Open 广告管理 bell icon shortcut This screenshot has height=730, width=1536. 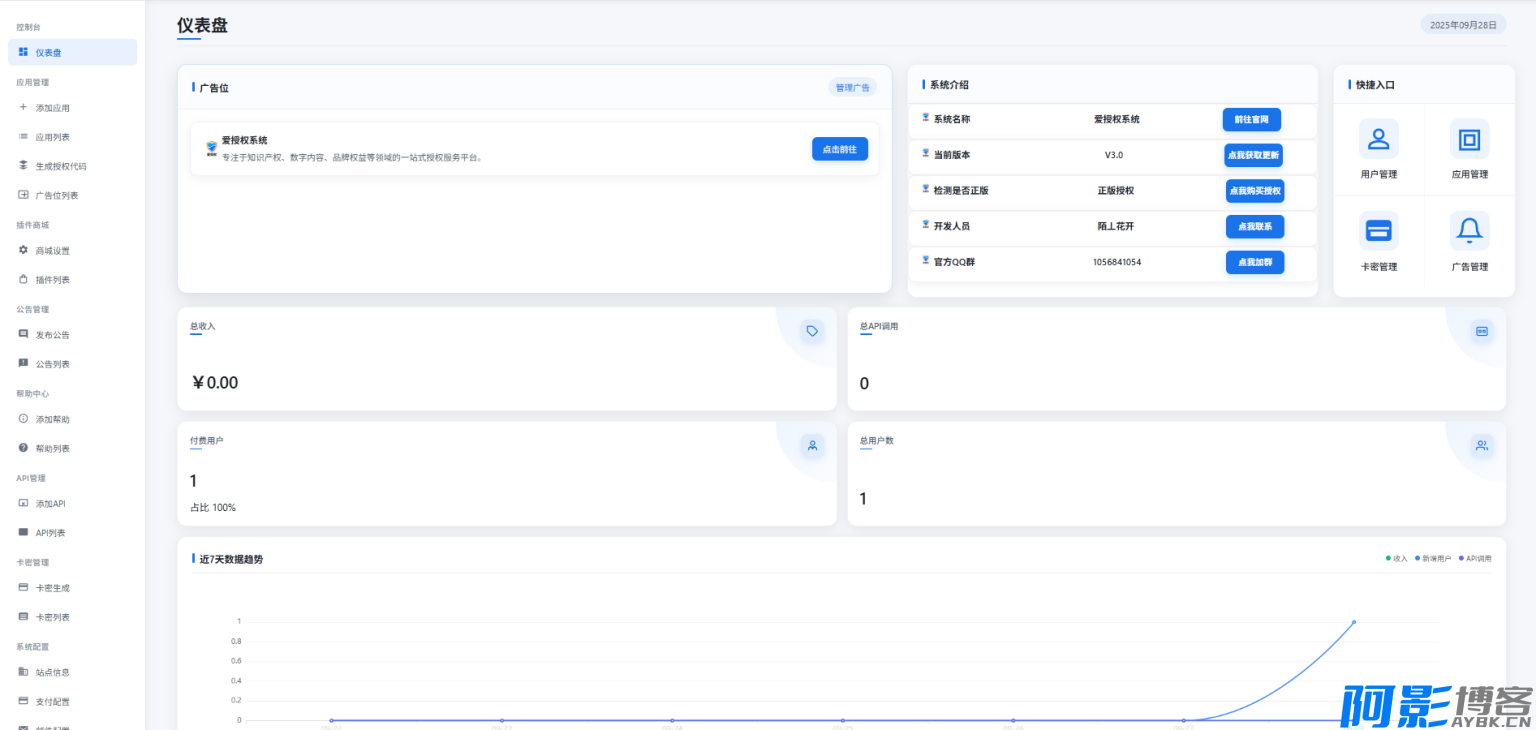click(1469, 231)
